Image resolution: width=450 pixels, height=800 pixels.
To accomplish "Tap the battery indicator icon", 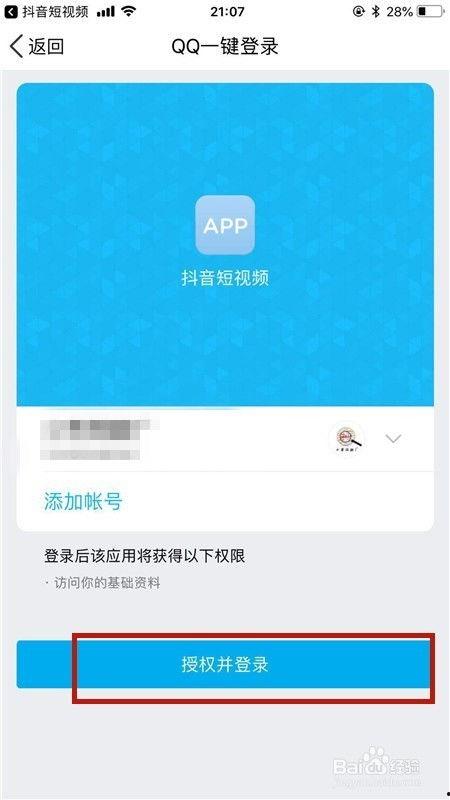I will pyautogui.click(x=430, y=12).
